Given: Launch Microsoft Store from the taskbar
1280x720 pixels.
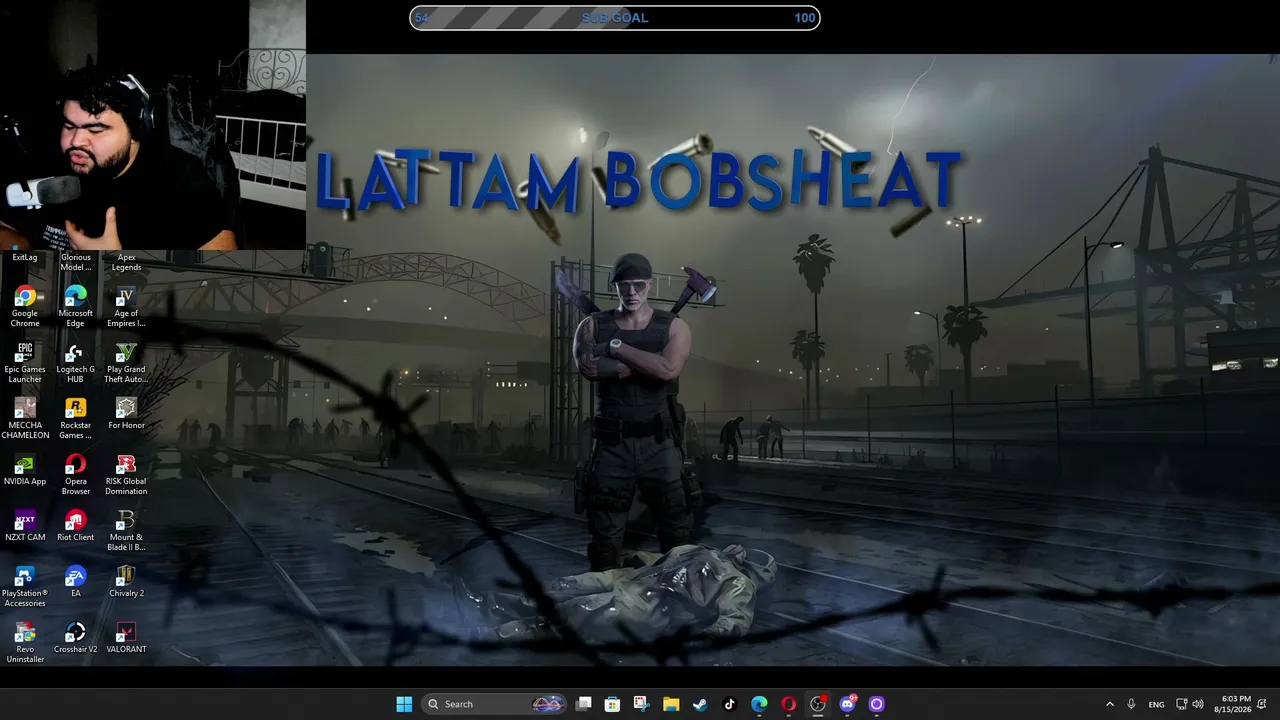Looking at the screenshot, I should (x=612, y=704).
